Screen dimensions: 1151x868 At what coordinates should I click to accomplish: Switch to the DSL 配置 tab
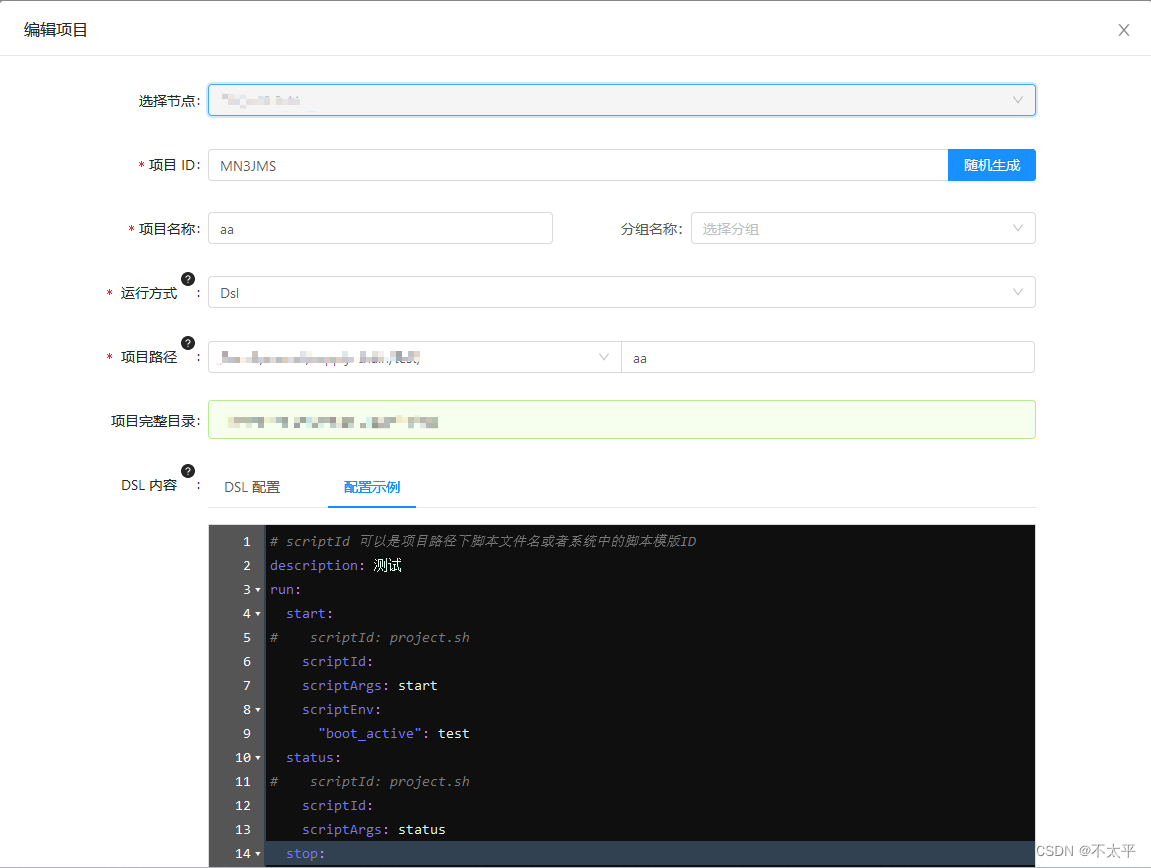pyautogui.click(x=251, y=487)
